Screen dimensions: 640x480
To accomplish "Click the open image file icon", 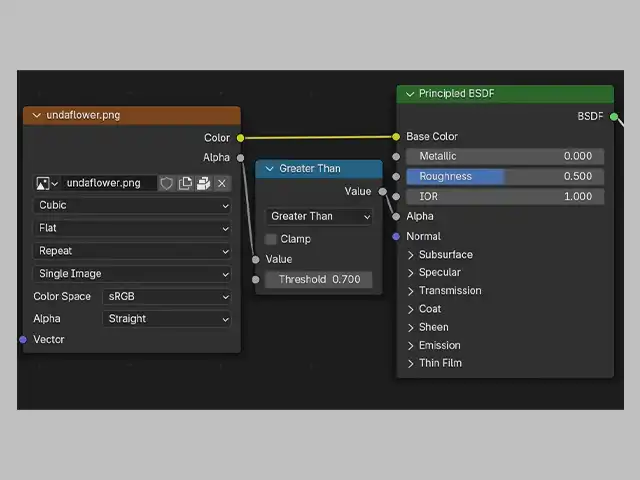I will tap(203, 183).
